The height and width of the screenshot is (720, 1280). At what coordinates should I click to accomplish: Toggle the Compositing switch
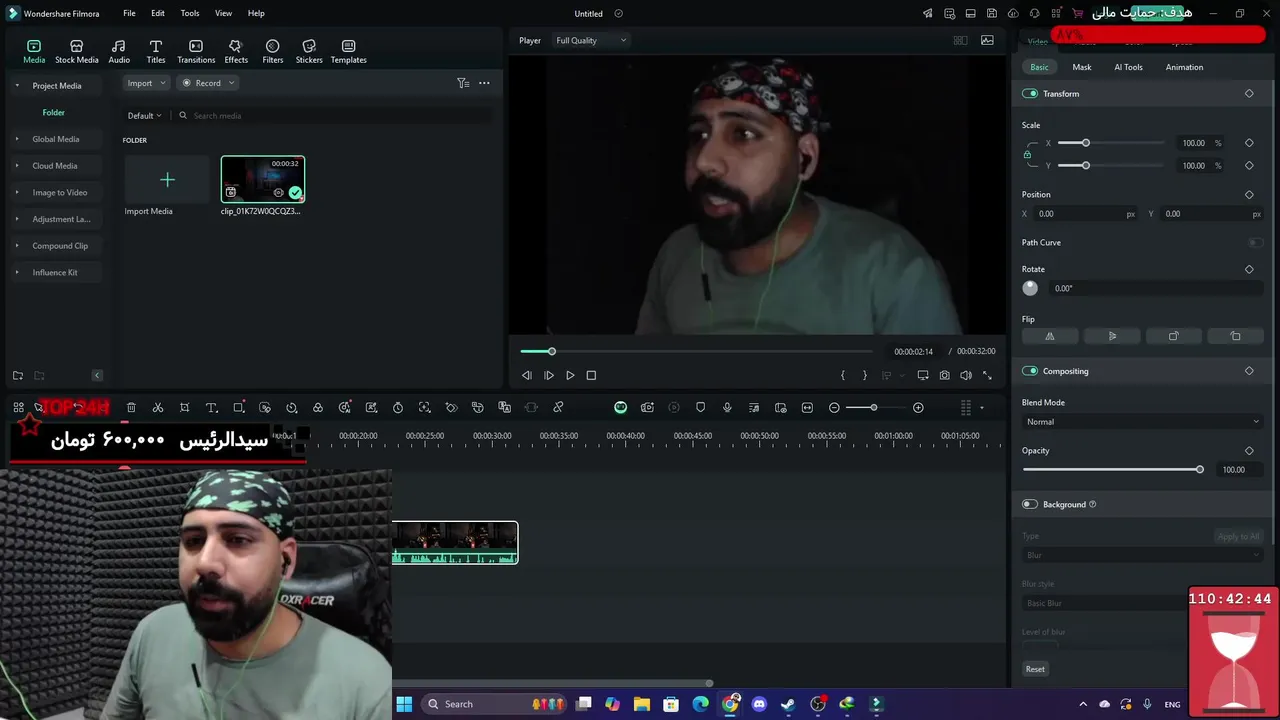(1030, 371)
